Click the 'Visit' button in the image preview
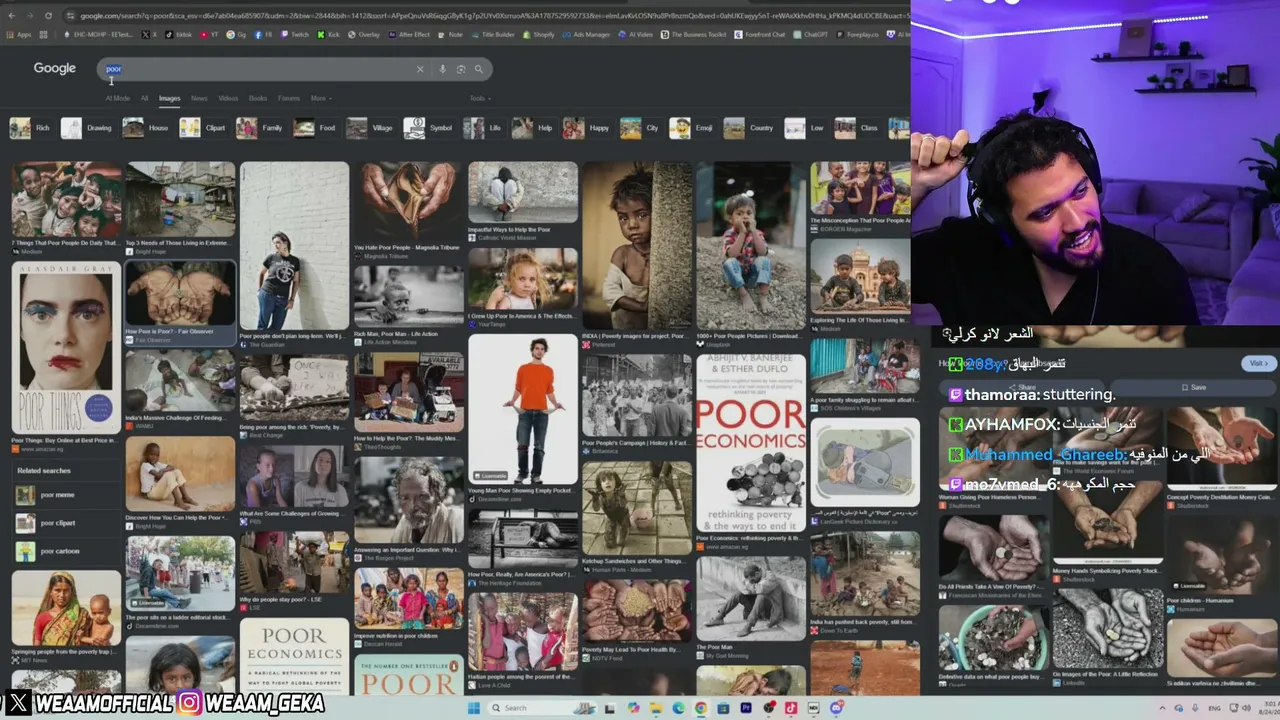The height and width of the screenshot is (720, 1280). tap(1257, 363)
